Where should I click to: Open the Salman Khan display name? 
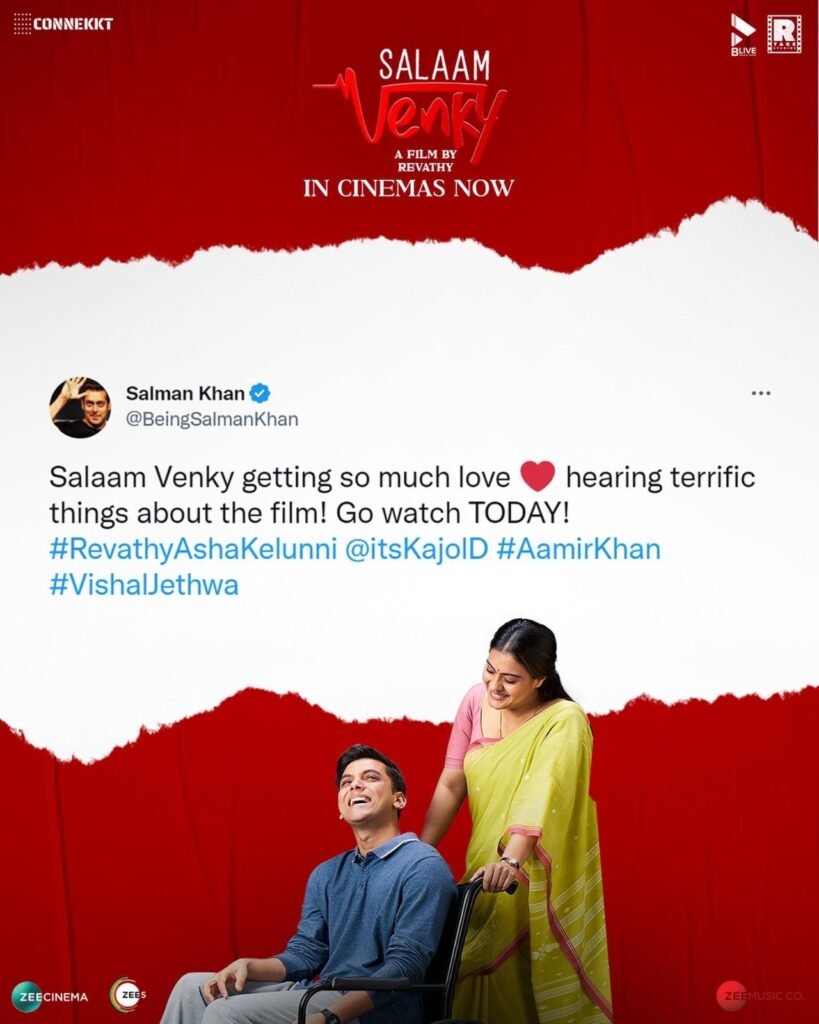pos(185,394)
